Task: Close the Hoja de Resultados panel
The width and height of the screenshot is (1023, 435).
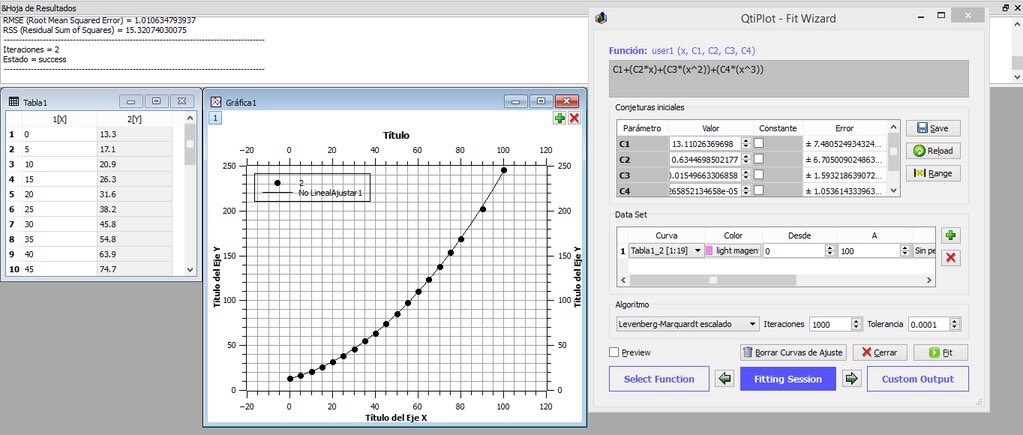Action: click(1016, 8)
